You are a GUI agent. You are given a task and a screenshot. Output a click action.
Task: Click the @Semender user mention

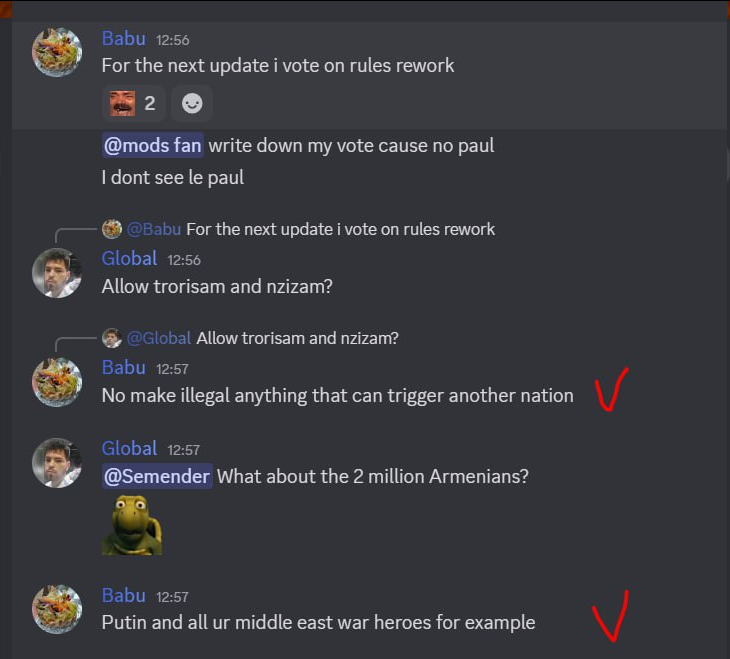click(157, 476)
